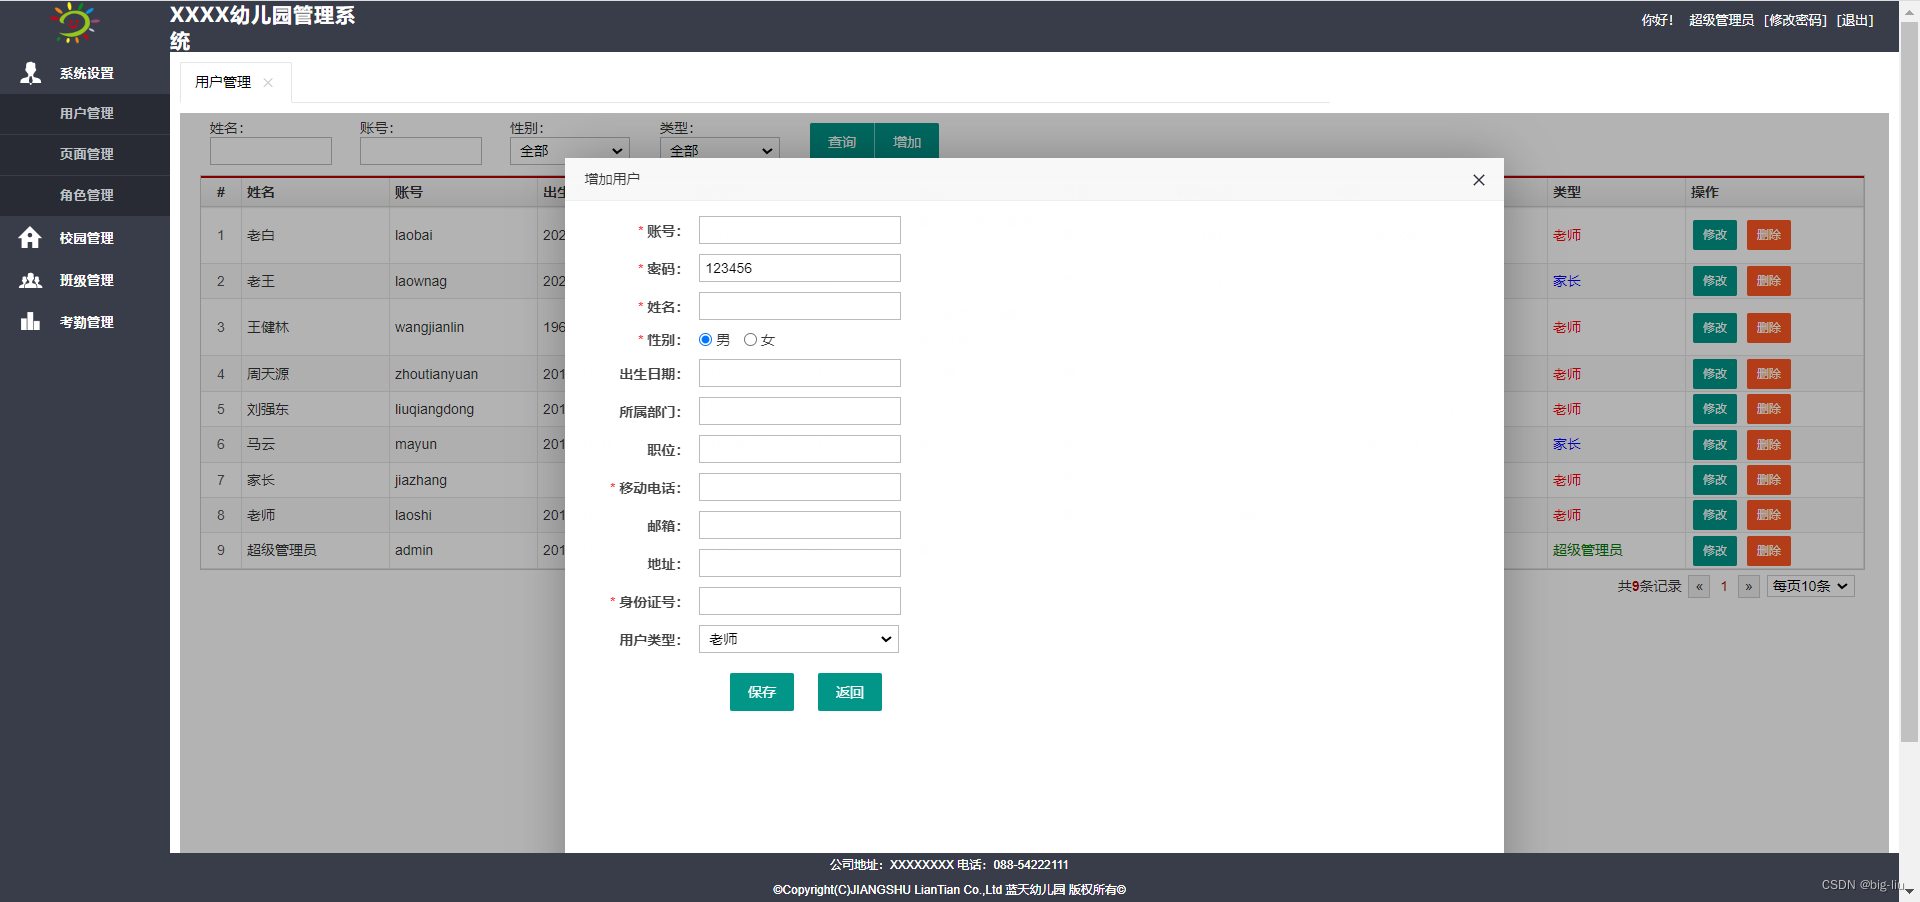
Task: Click 删除 for the 王健林 row
Action: (1769, 328)
